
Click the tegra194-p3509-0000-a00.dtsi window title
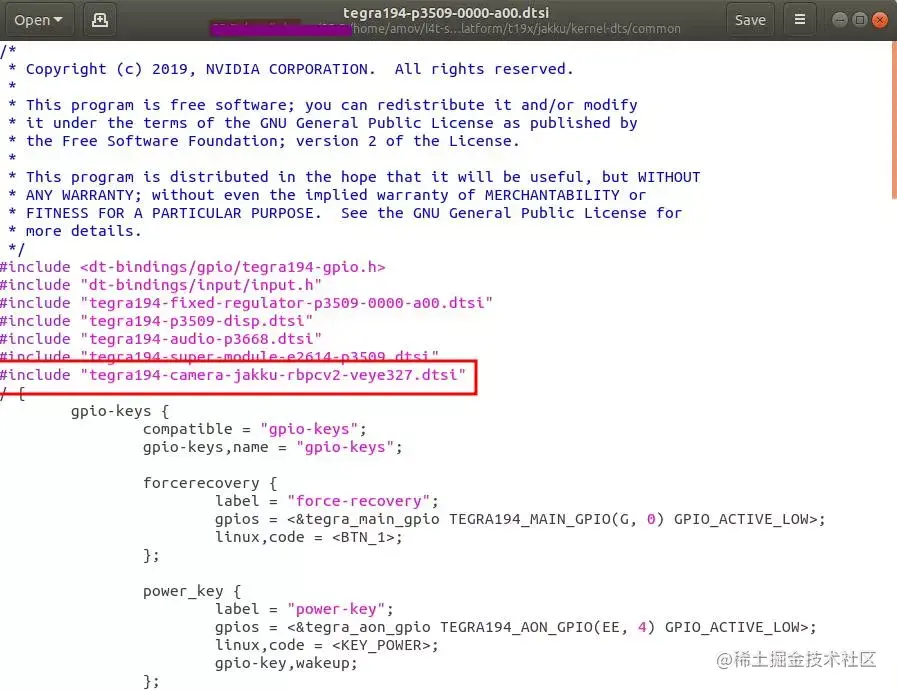[446, 13]
